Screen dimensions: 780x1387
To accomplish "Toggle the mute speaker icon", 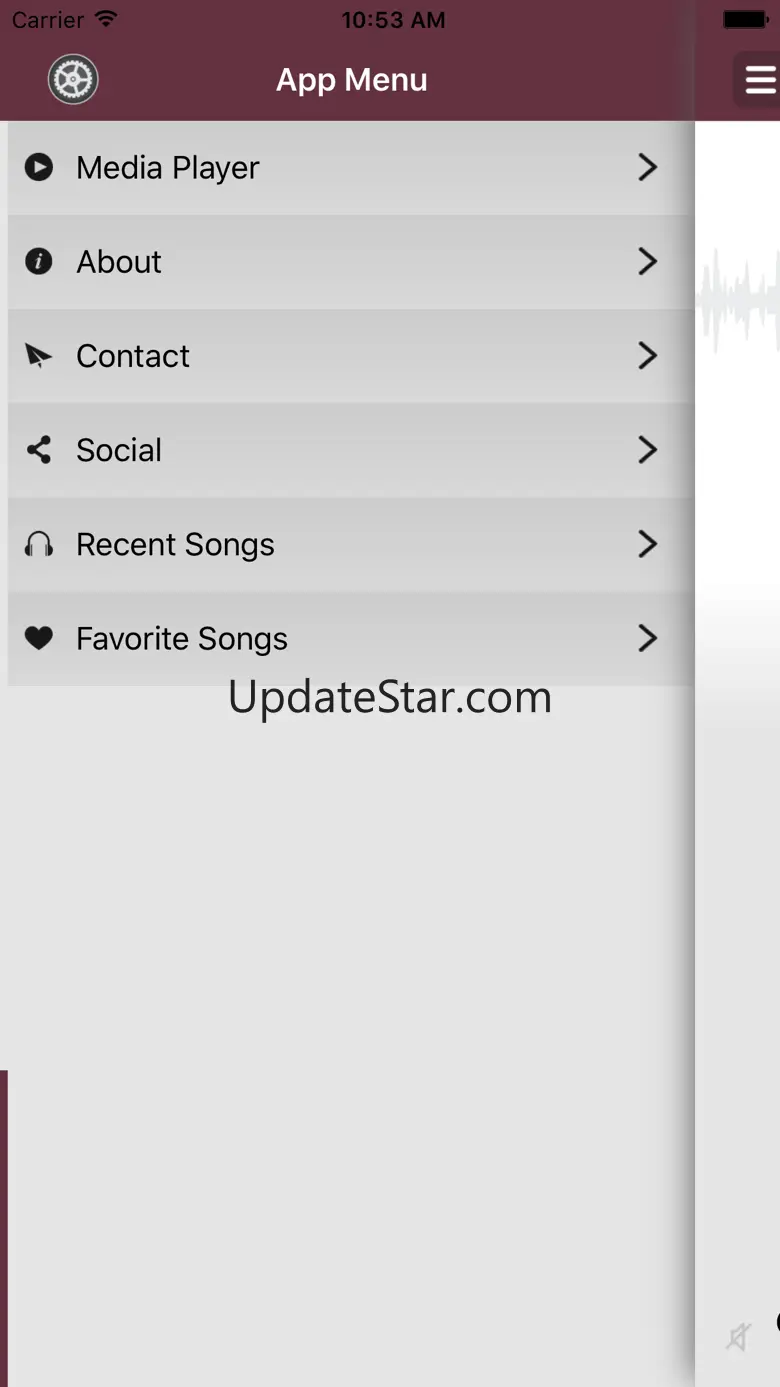I will point(739,1337).
